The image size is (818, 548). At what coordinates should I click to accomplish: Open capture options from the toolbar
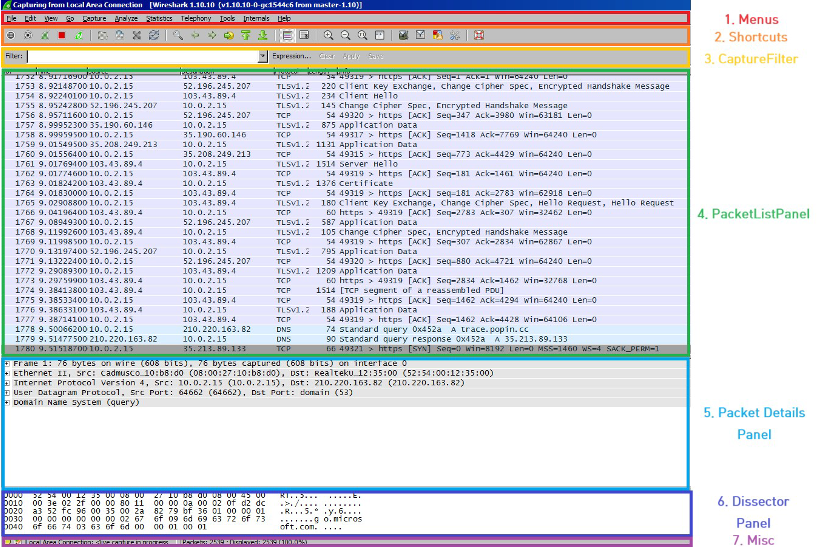[28, 35]
